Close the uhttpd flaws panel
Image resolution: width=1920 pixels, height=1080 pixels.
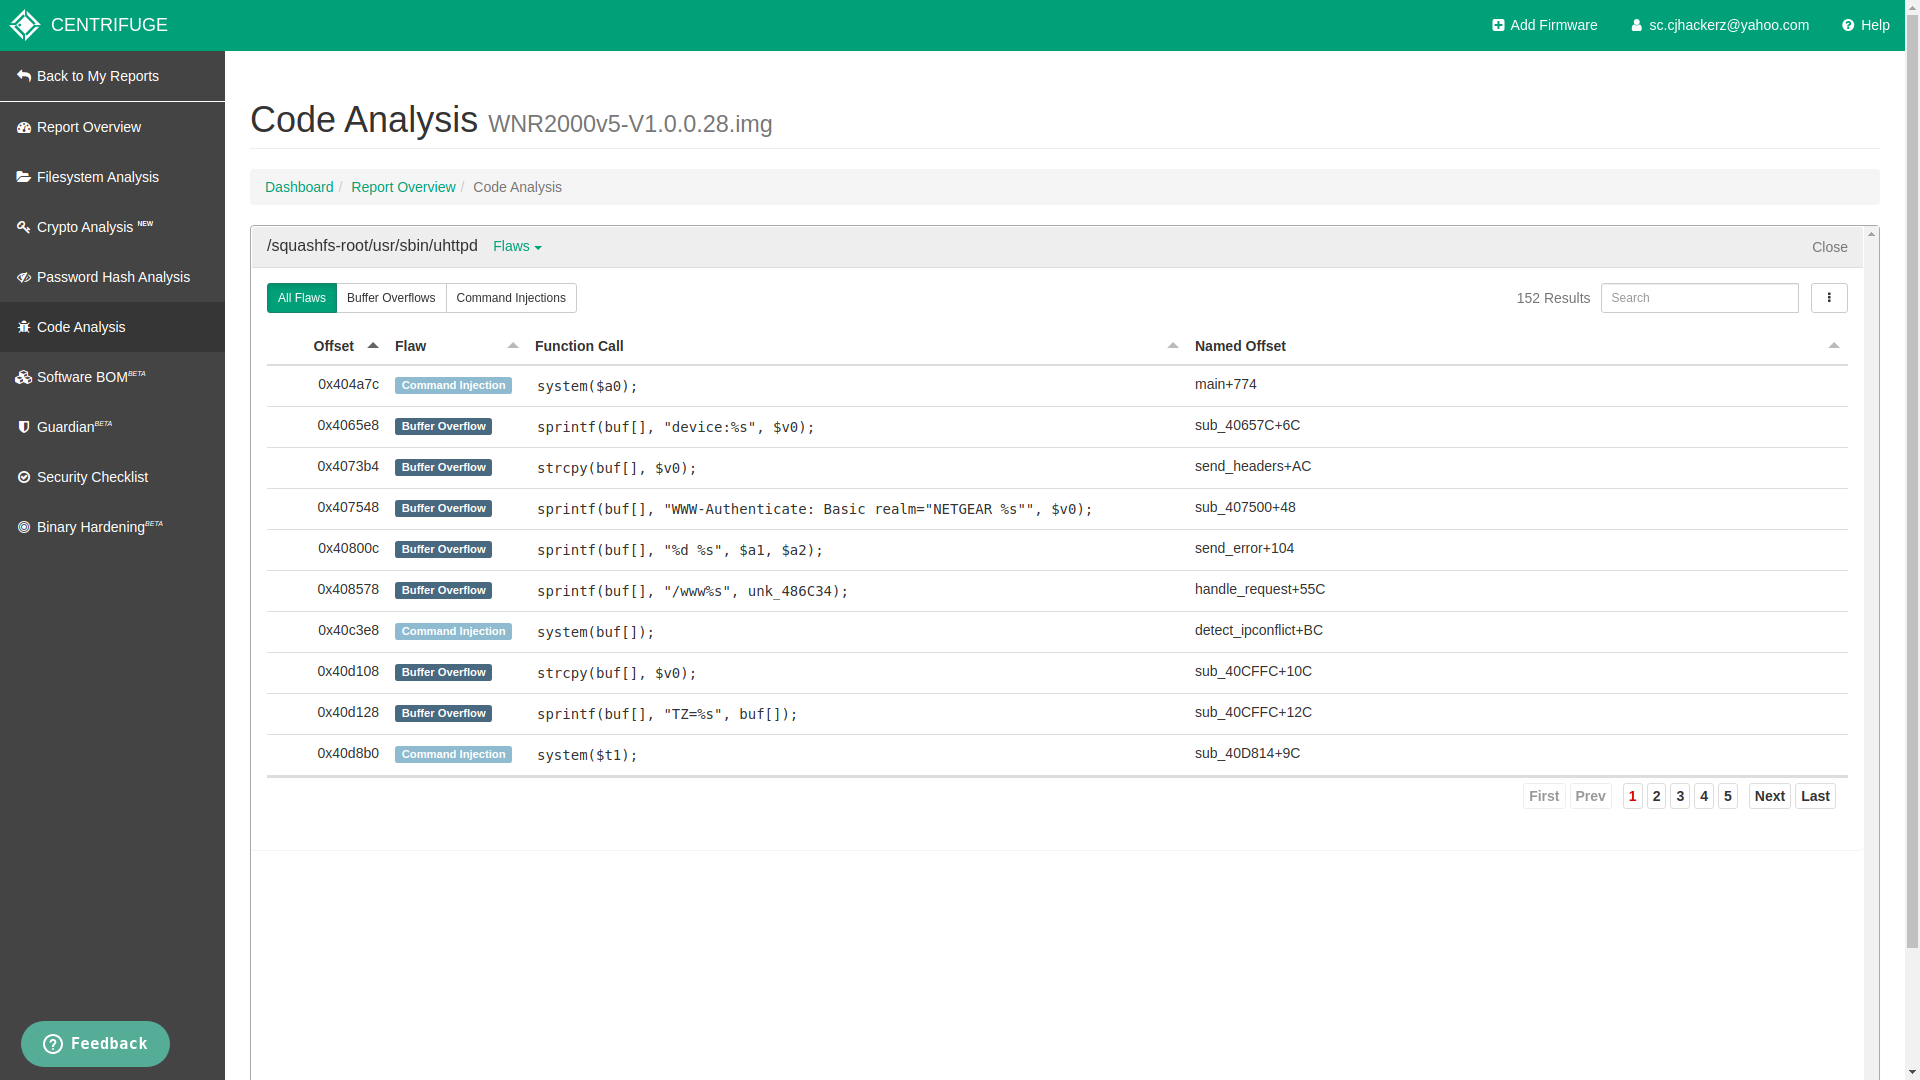1829,247
